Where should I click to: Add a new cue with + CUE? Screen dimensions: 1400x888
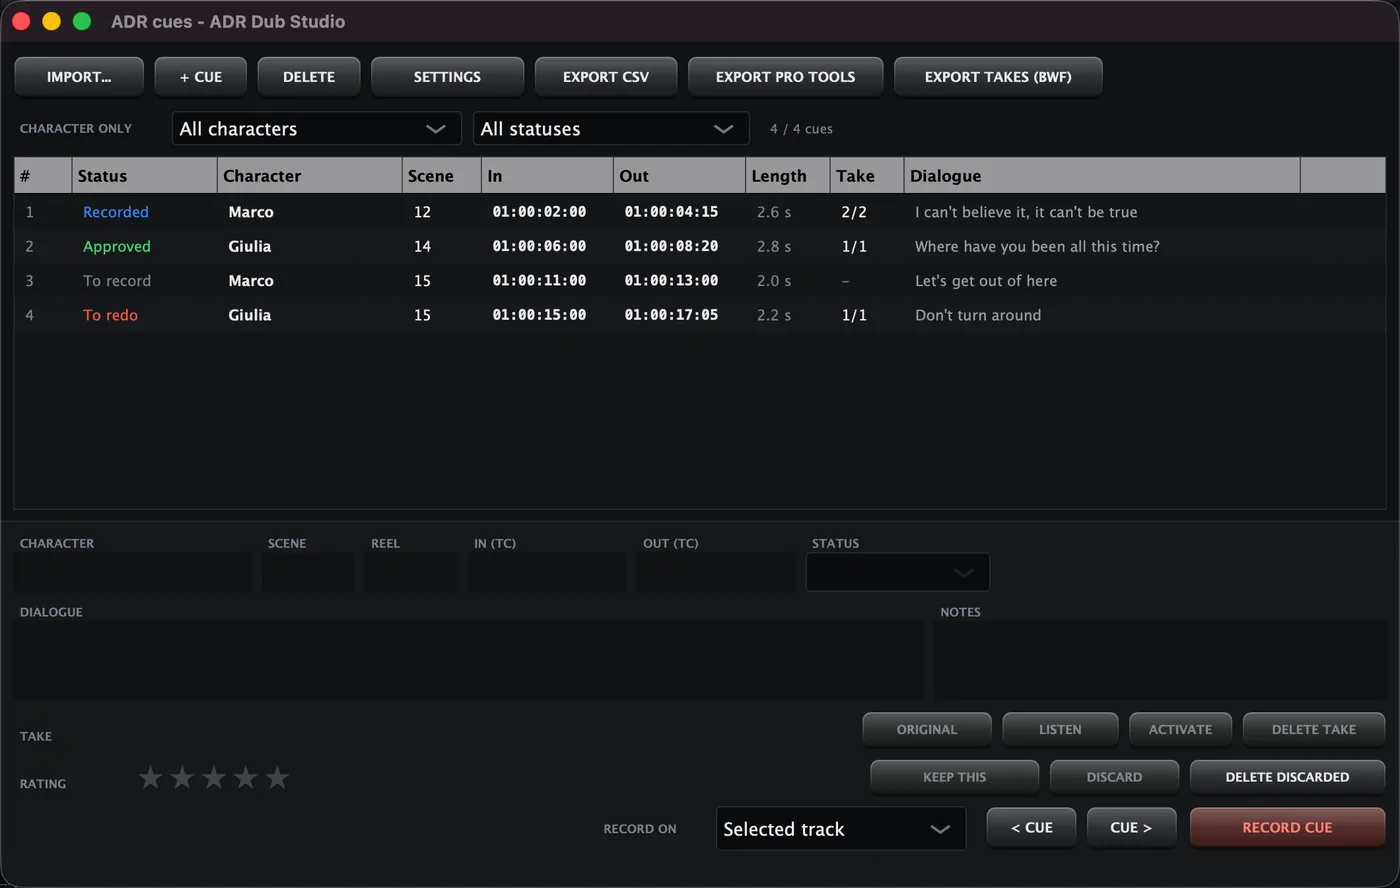pyautogui.click(x=201, y=77)
